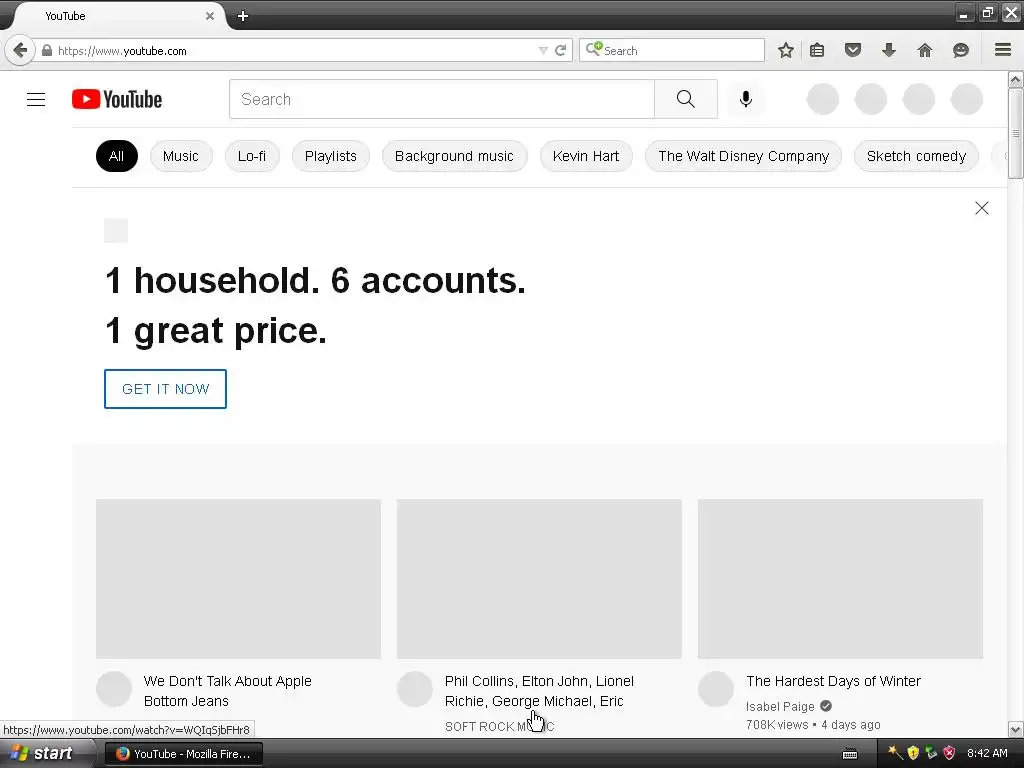The width and height of the screenshot is (1024, 768).
Task: Open 'We Don't Talk About Apple Bottom Jeans' title
Action: click(x=227, y=691)
